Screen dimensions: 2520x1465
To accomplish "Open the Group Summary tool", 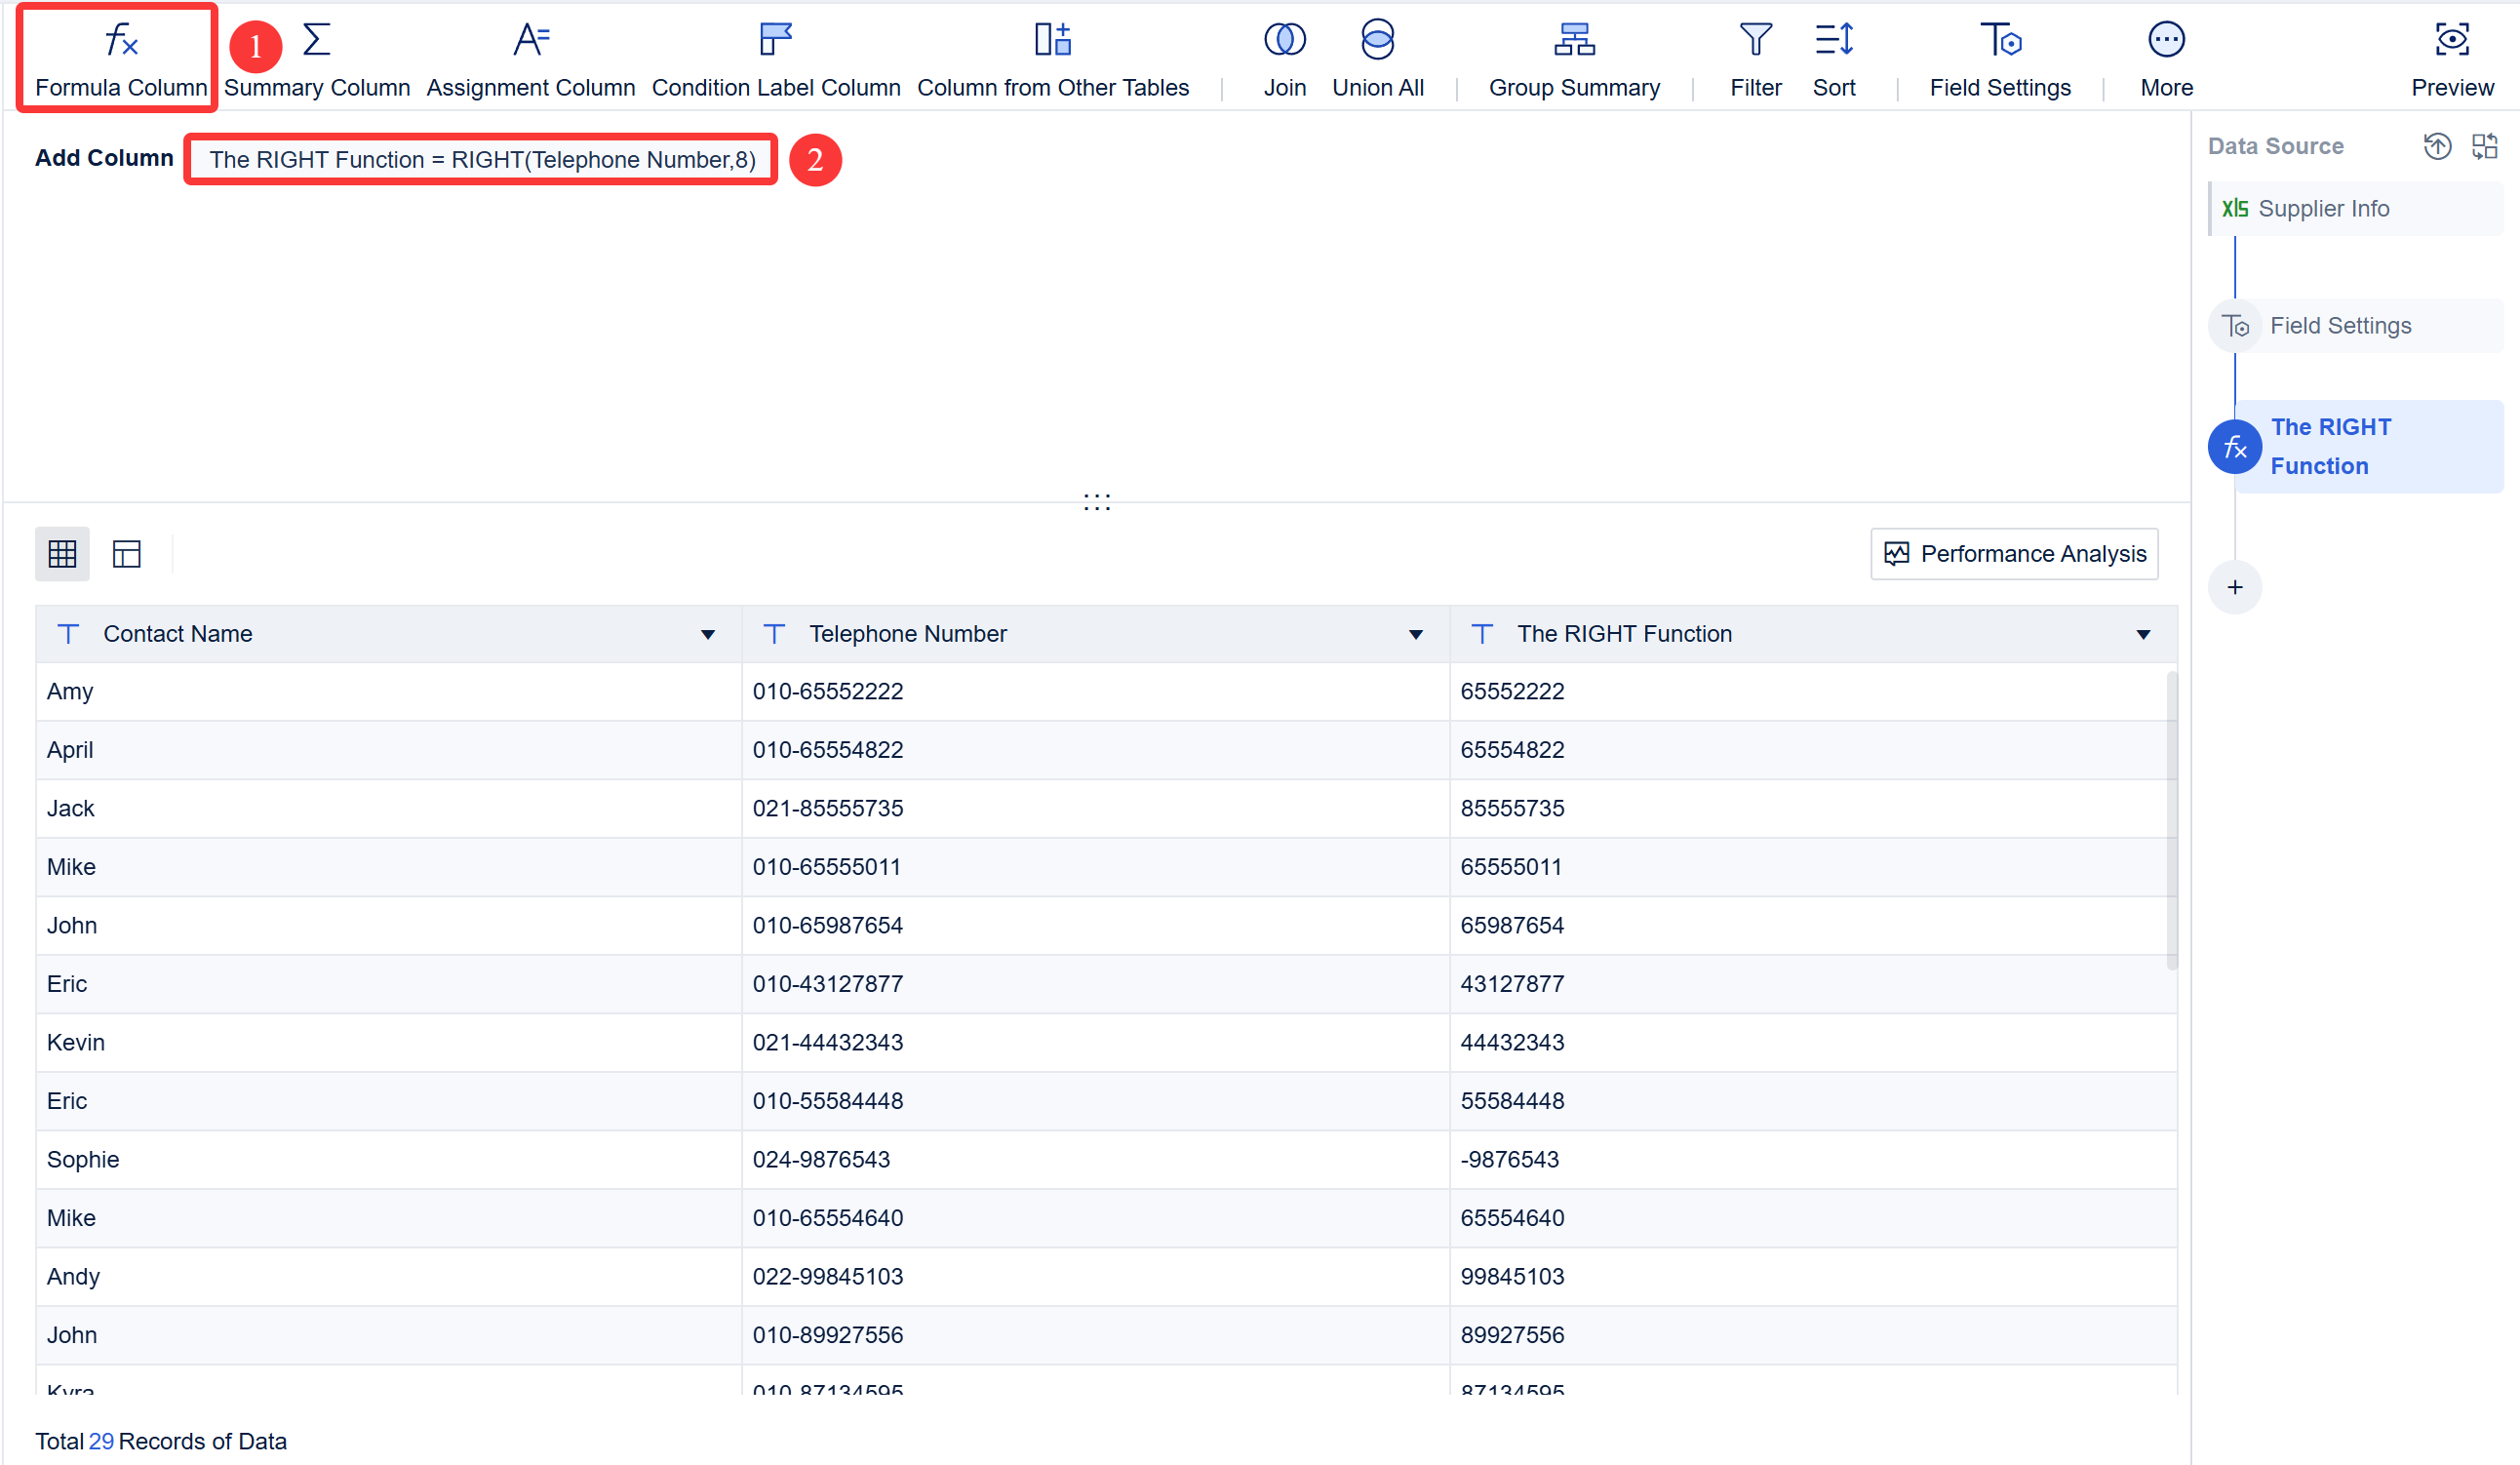I will [x=1572, y=57].
